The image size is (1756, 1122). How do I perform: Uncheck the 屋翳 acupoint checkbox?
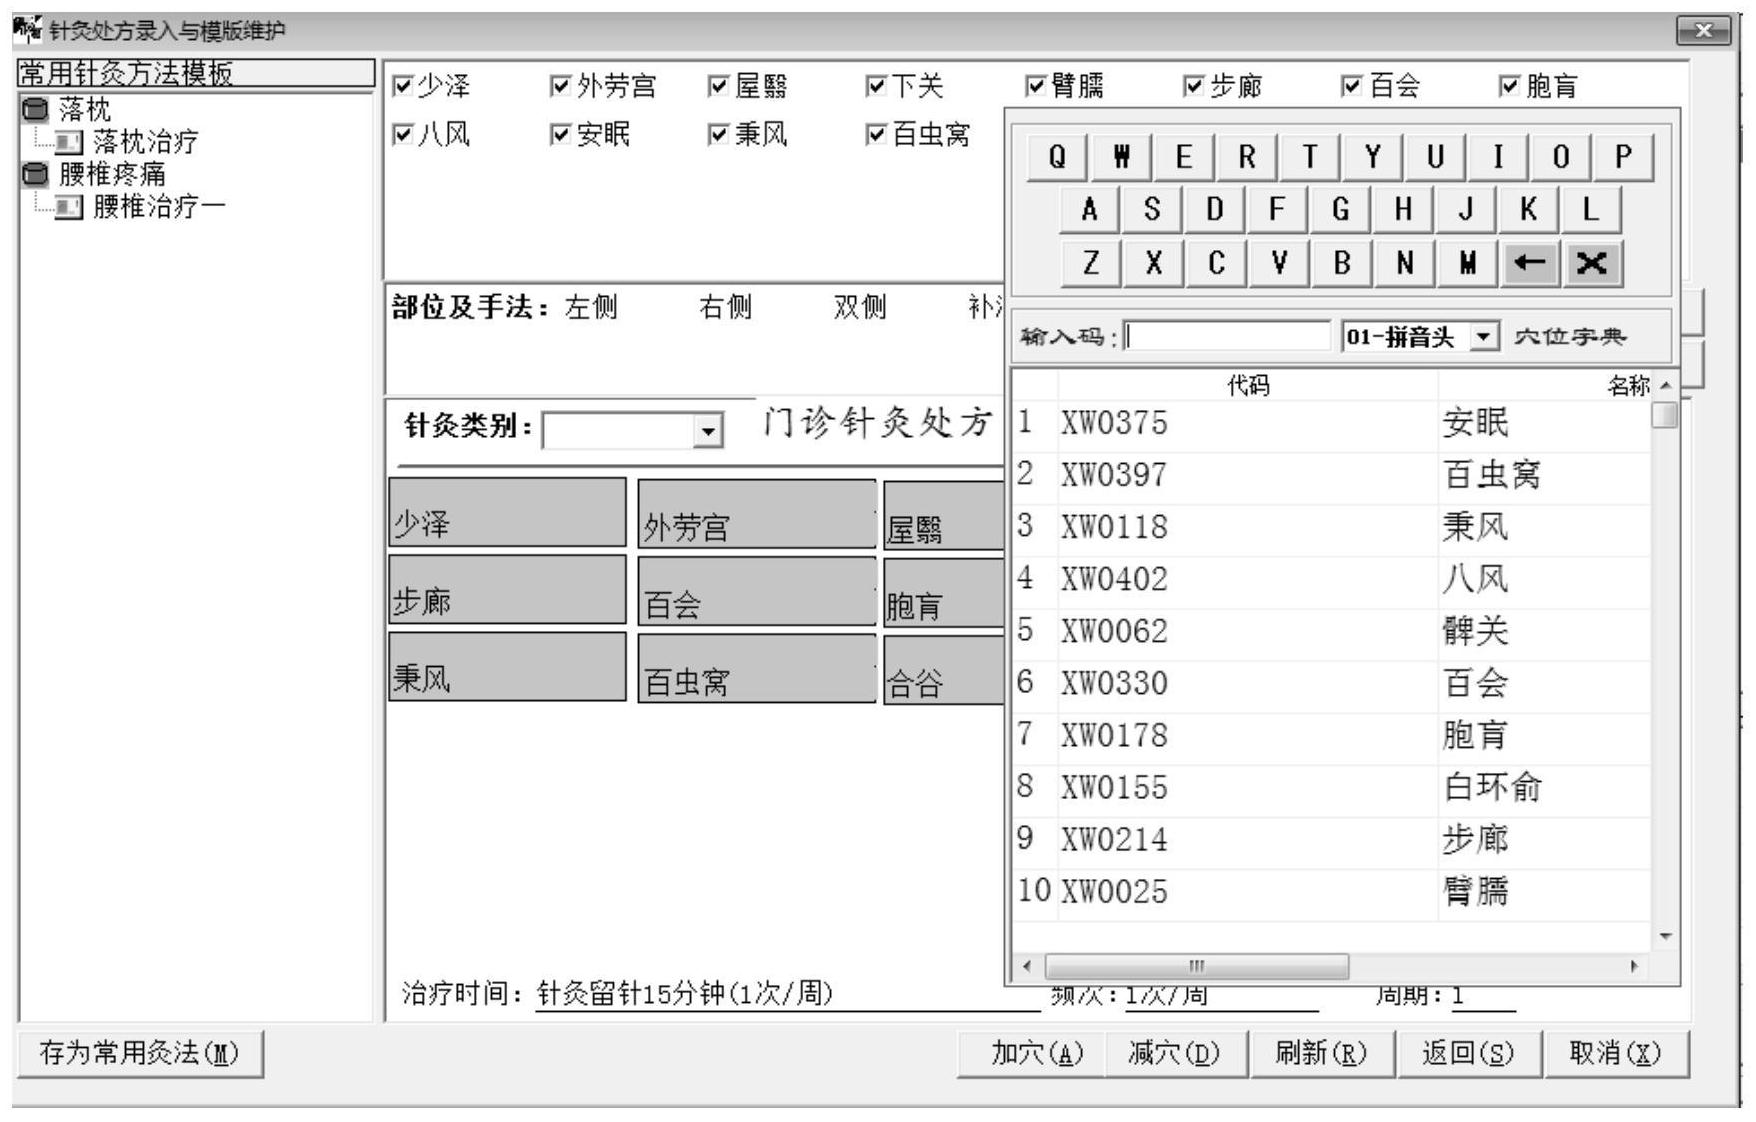click(718, 86)
